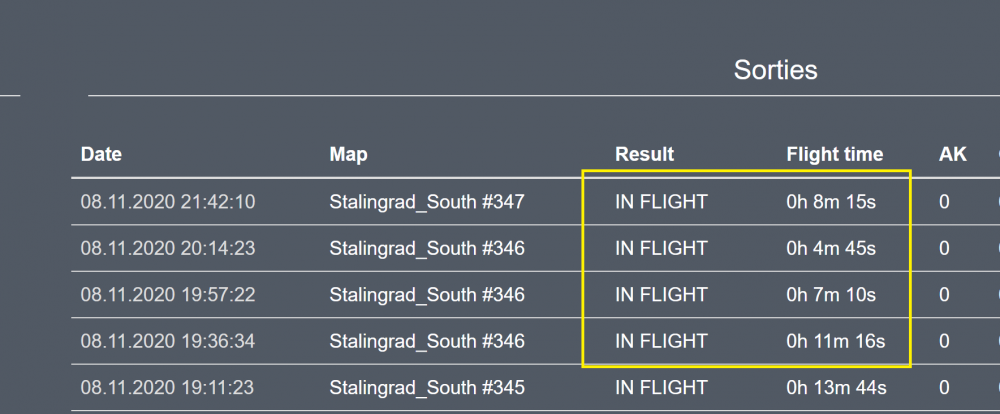Select the Stalingrad_South #347 map entry
Screen dimensions: 1000x414
point(427,202)
